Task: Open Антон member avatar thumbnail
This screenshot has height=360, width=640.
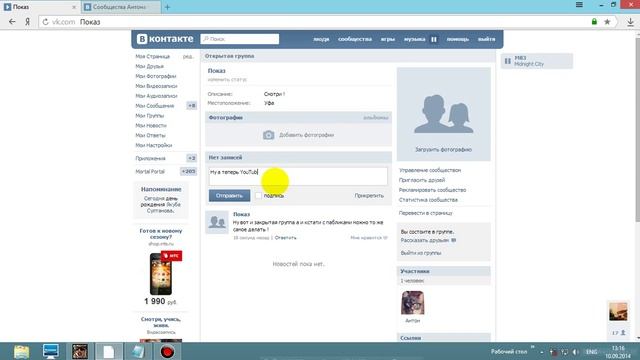Action: pyautogui.click(x=413, y=302)
